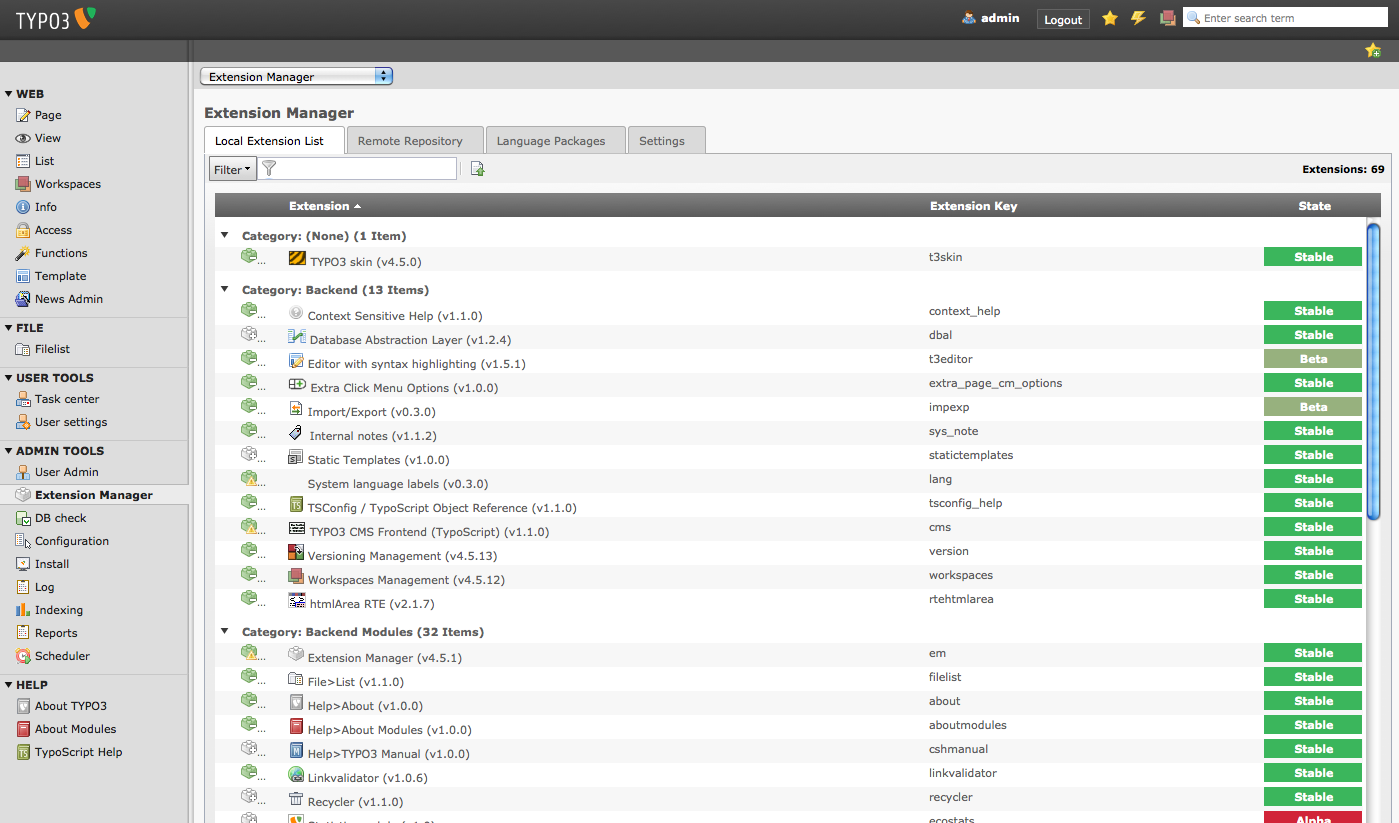Click the upload extension icon beside filter field
Screen dimensions: 1399x823
[477, 169]
